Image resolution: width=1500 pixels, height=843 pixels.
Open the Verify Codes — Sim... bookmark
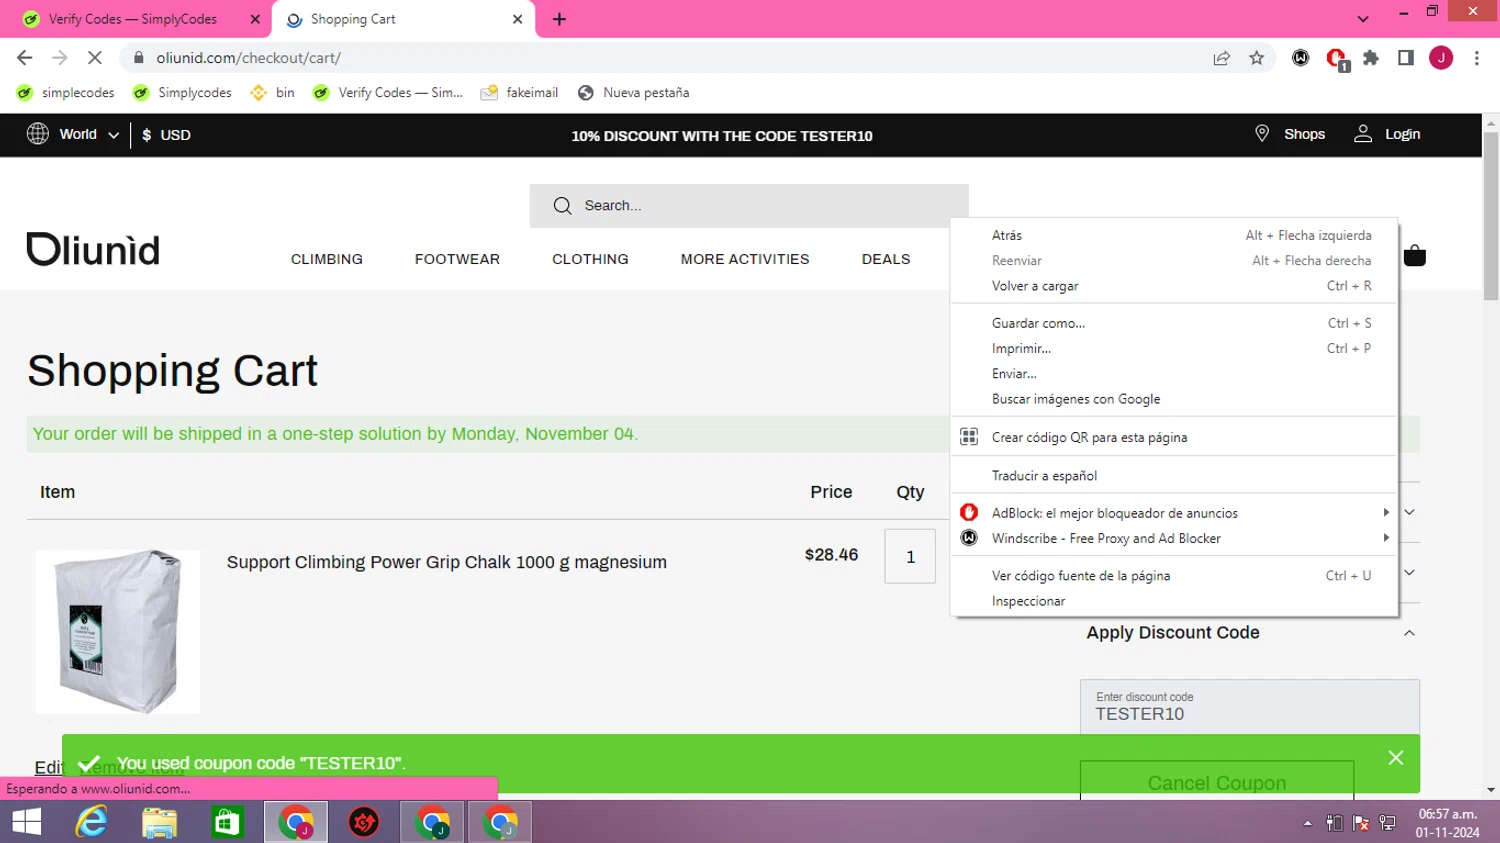388,93
